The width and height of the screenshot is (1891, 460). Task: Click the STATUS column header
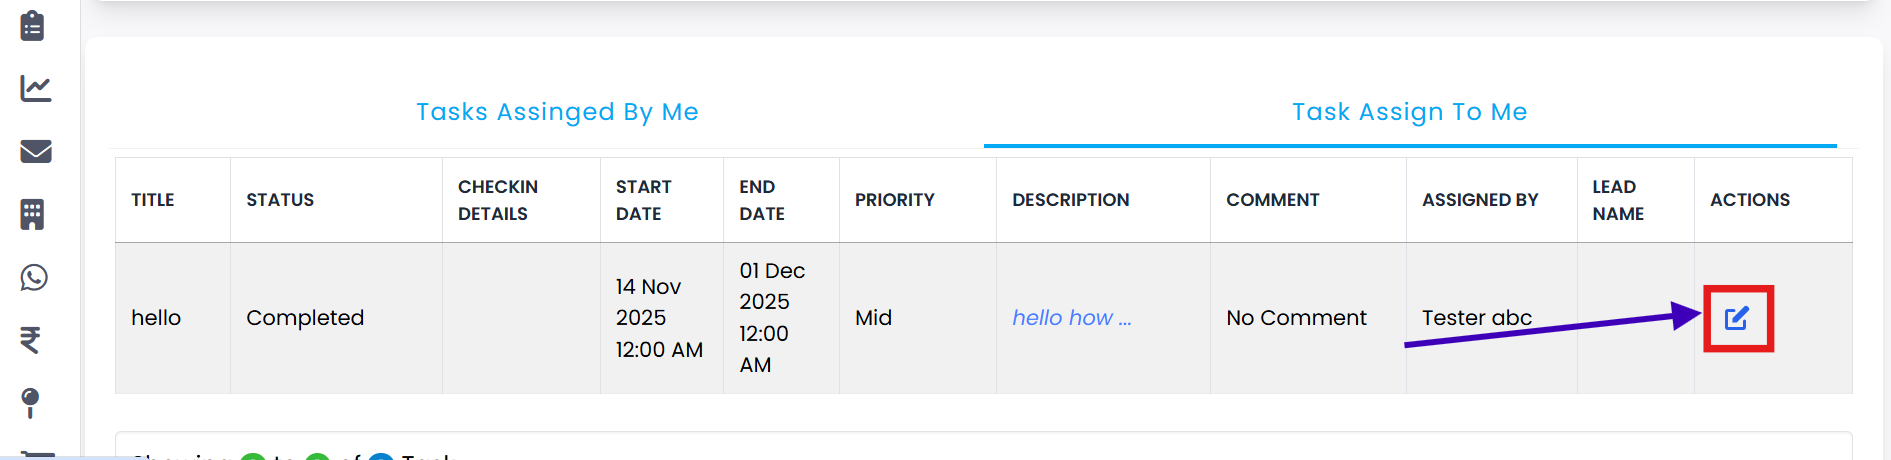pos(280,200)
